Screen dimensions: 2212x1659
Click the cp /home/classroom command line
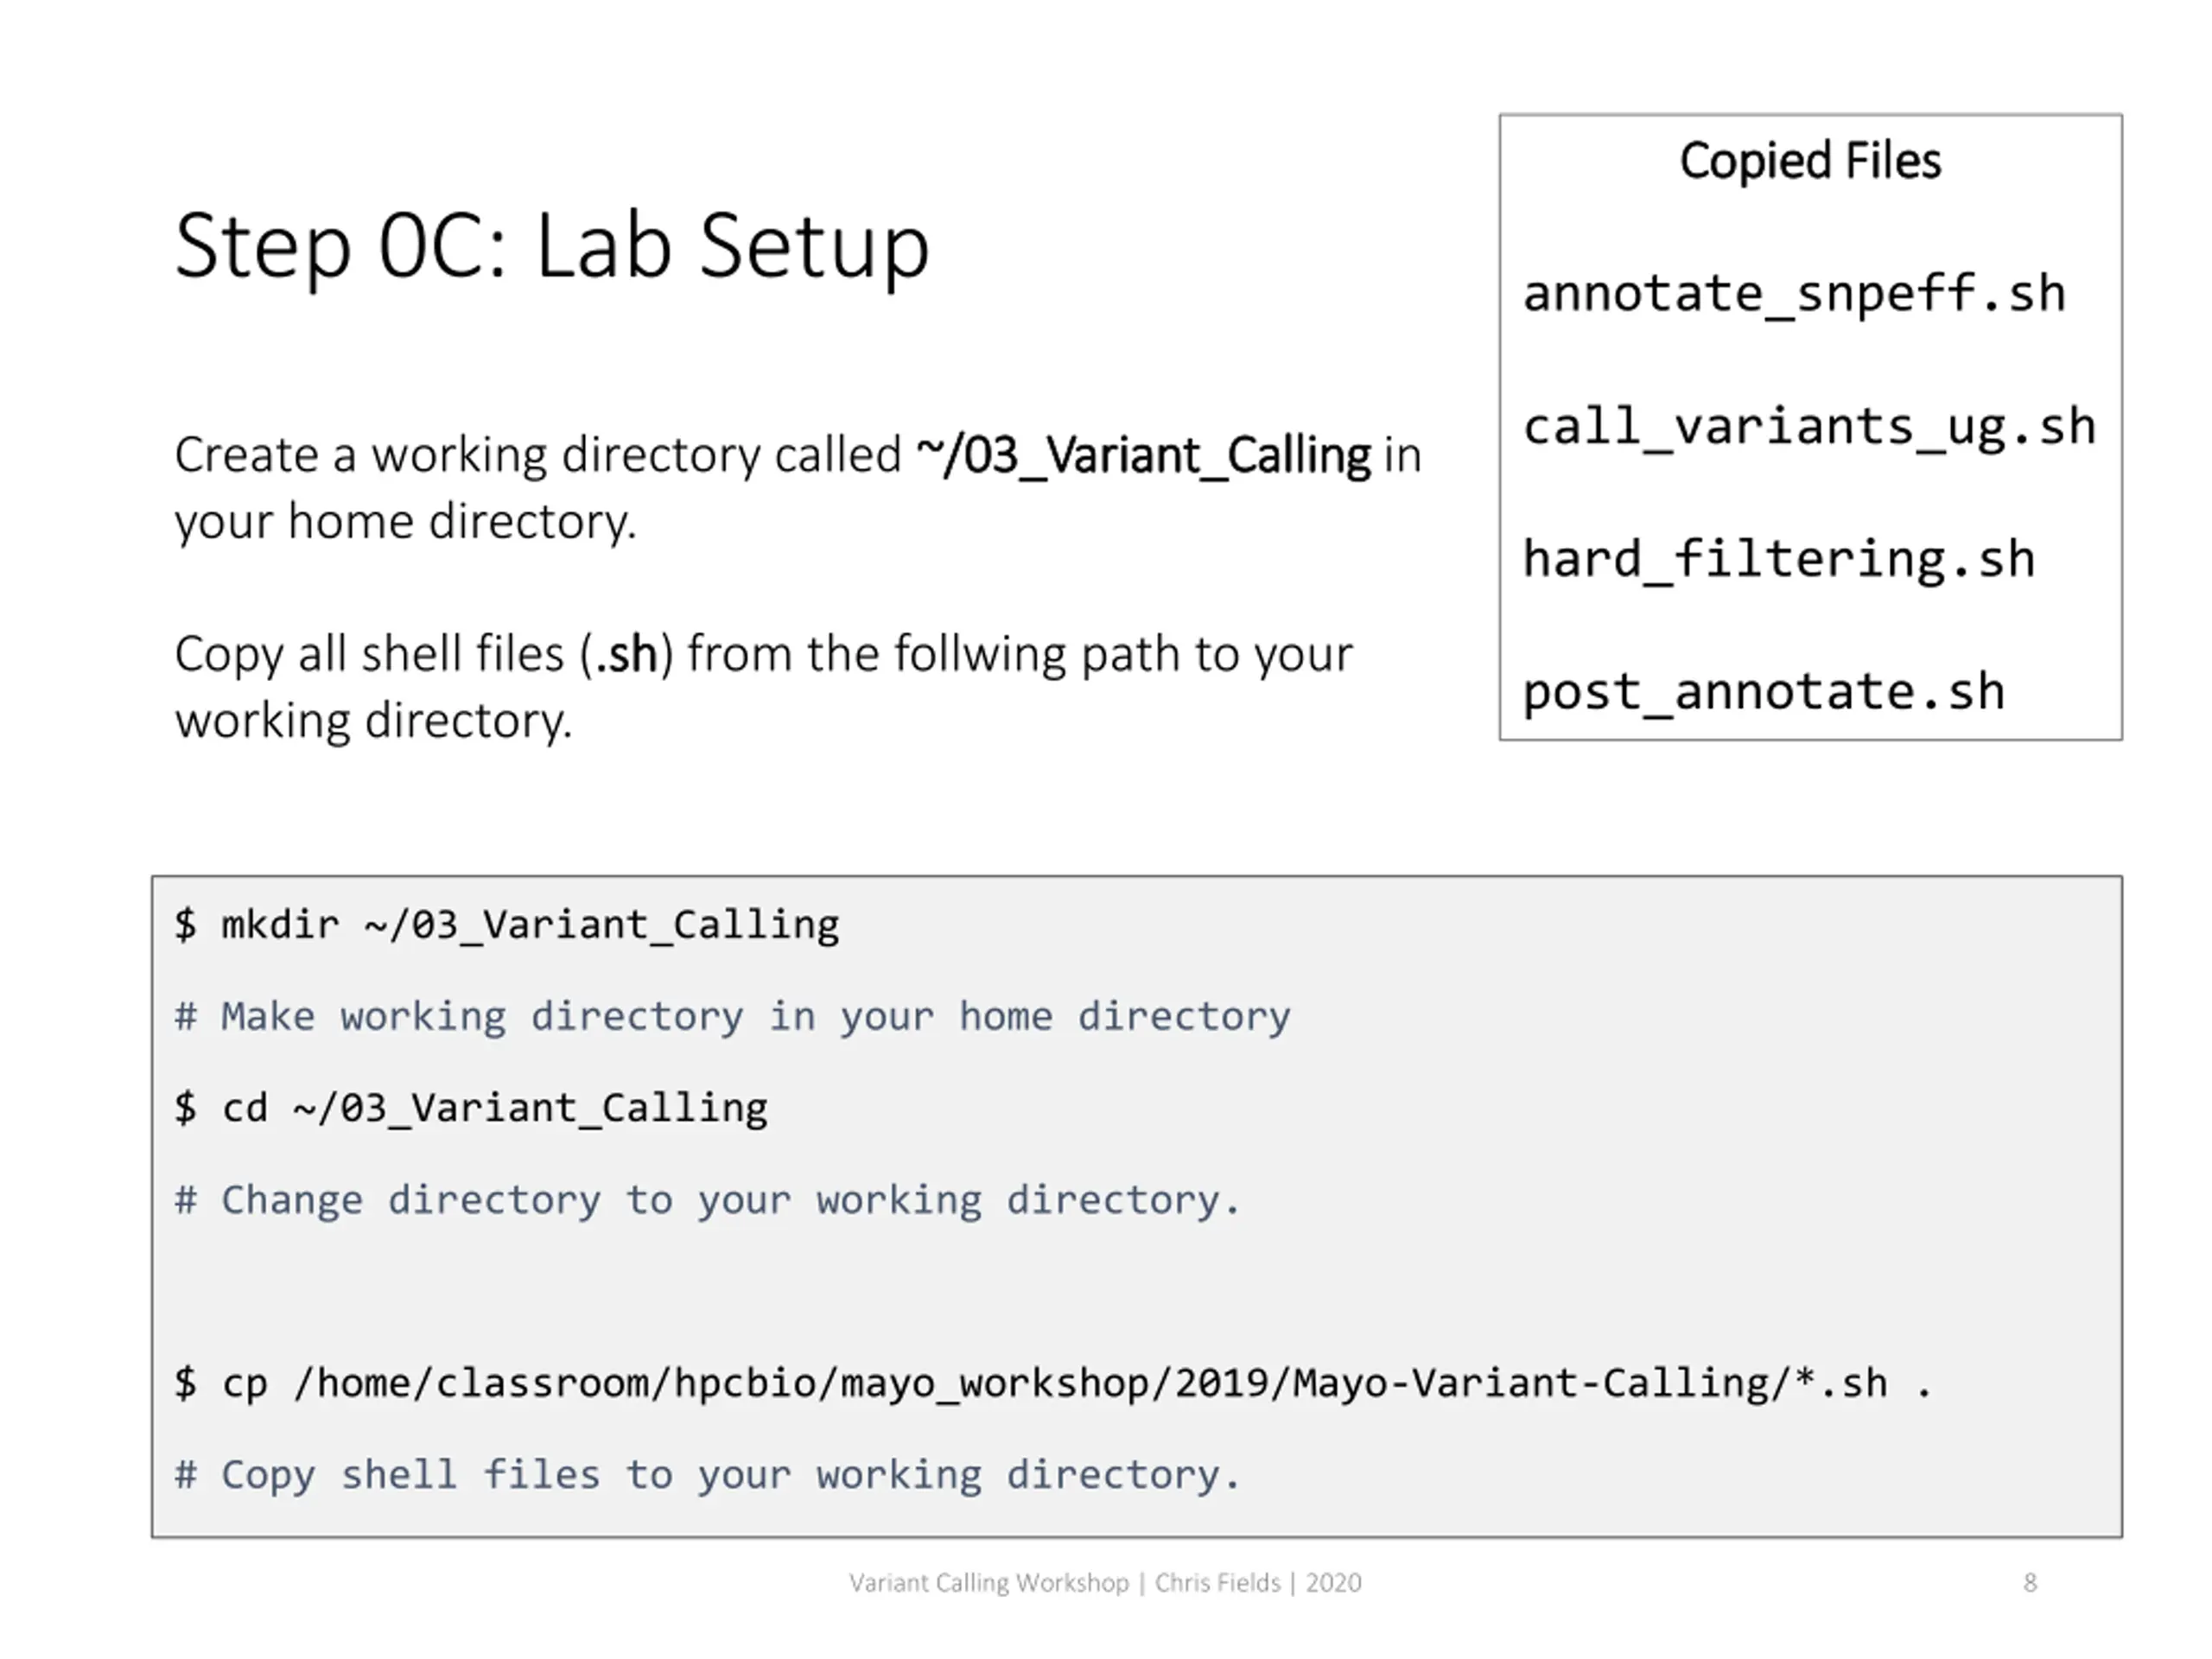[x=1053, y=1384]
